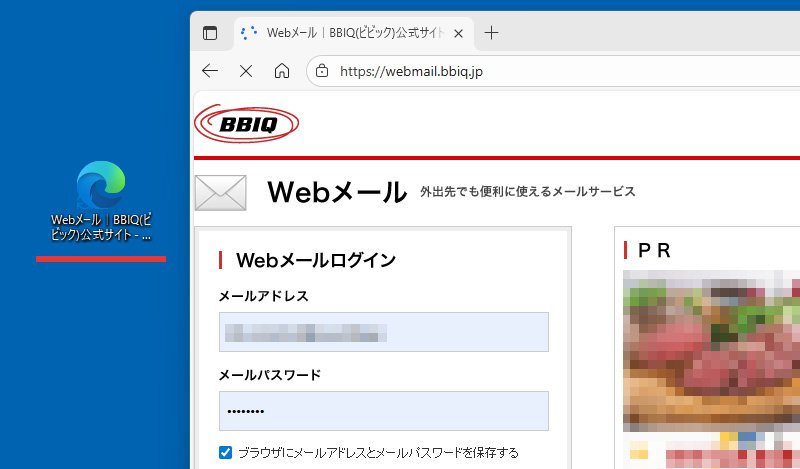The height and width of the screenshot is (469, 800).
Task: Stop the page from loading
Action: [246, 71]
